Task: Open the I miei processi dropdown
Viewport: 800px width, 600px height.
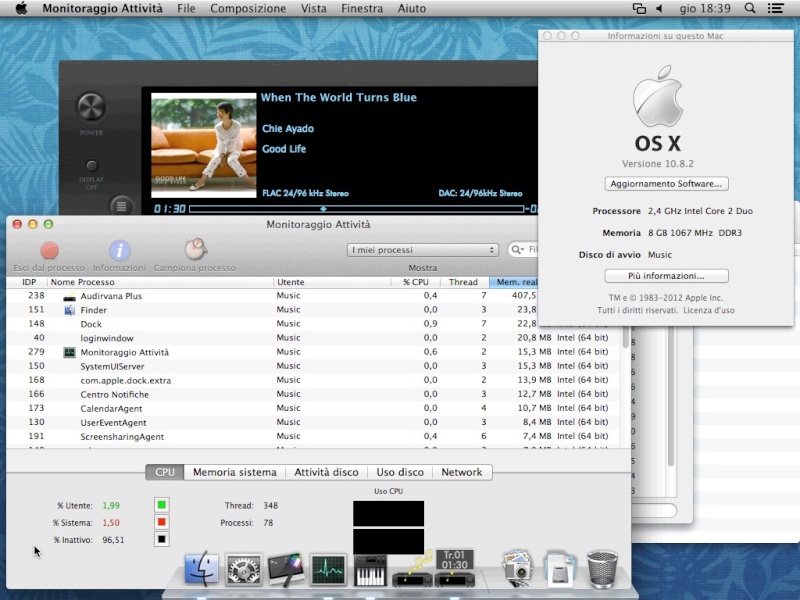Action: pos(422,250)
